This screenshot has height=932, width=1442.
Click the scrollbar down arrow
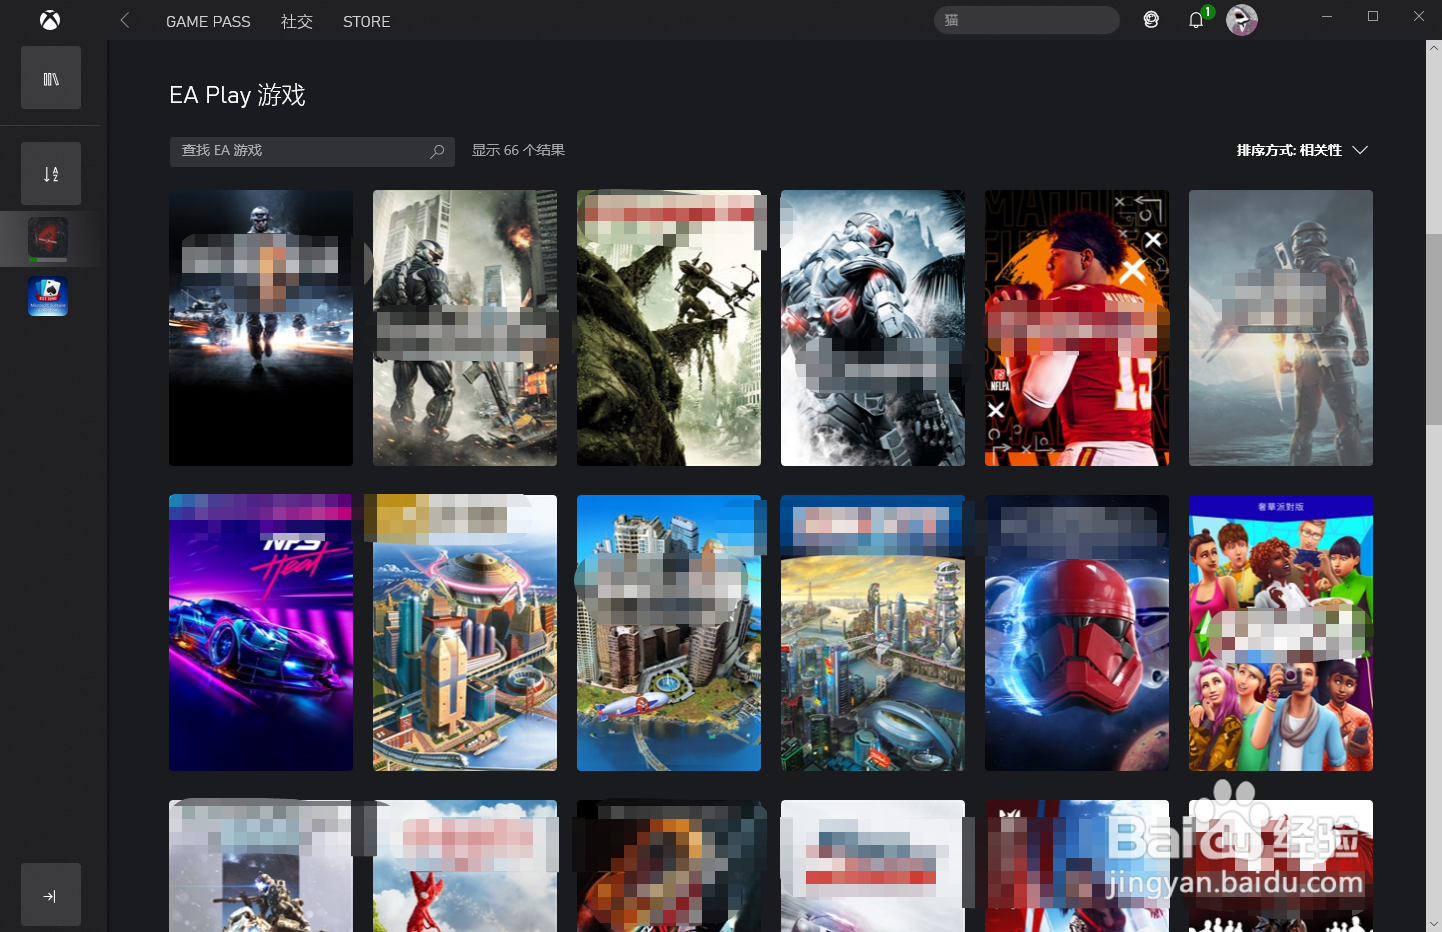point(1434,924)
